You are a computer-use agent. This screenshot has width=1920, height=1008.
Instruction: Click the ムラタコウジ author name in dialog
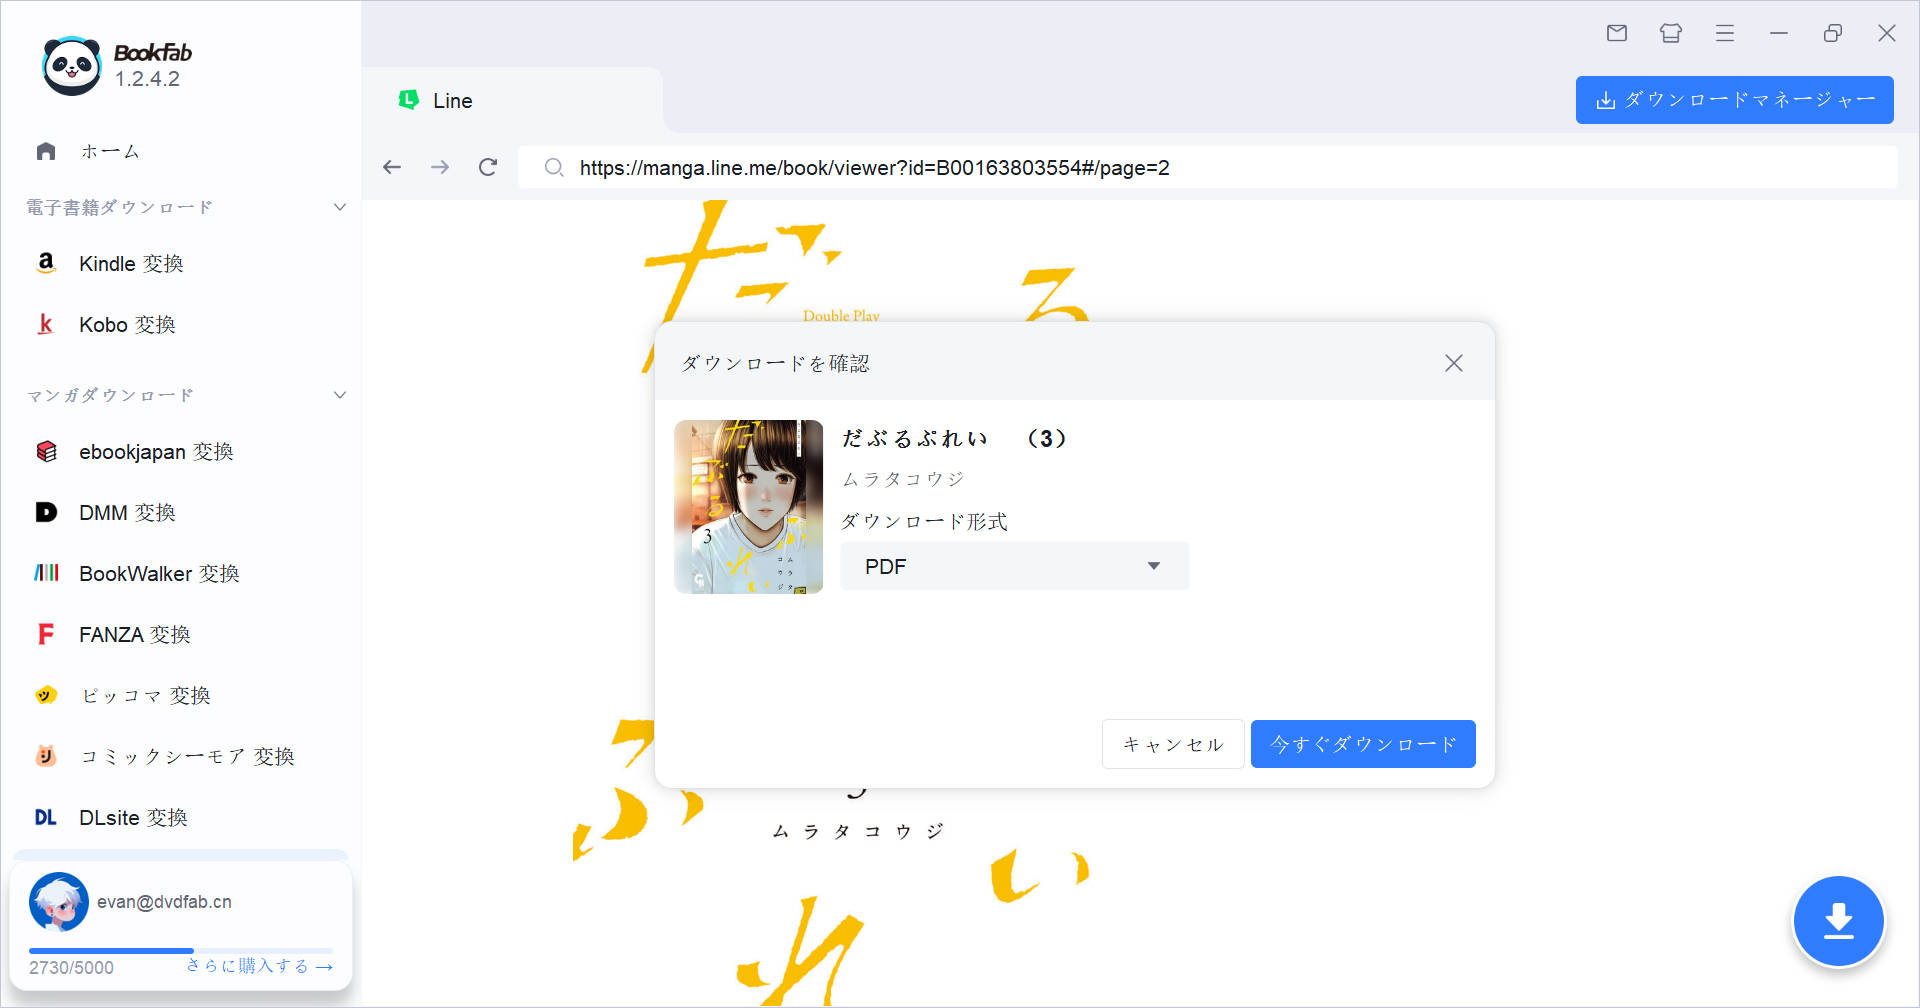(x=903, y=479)
